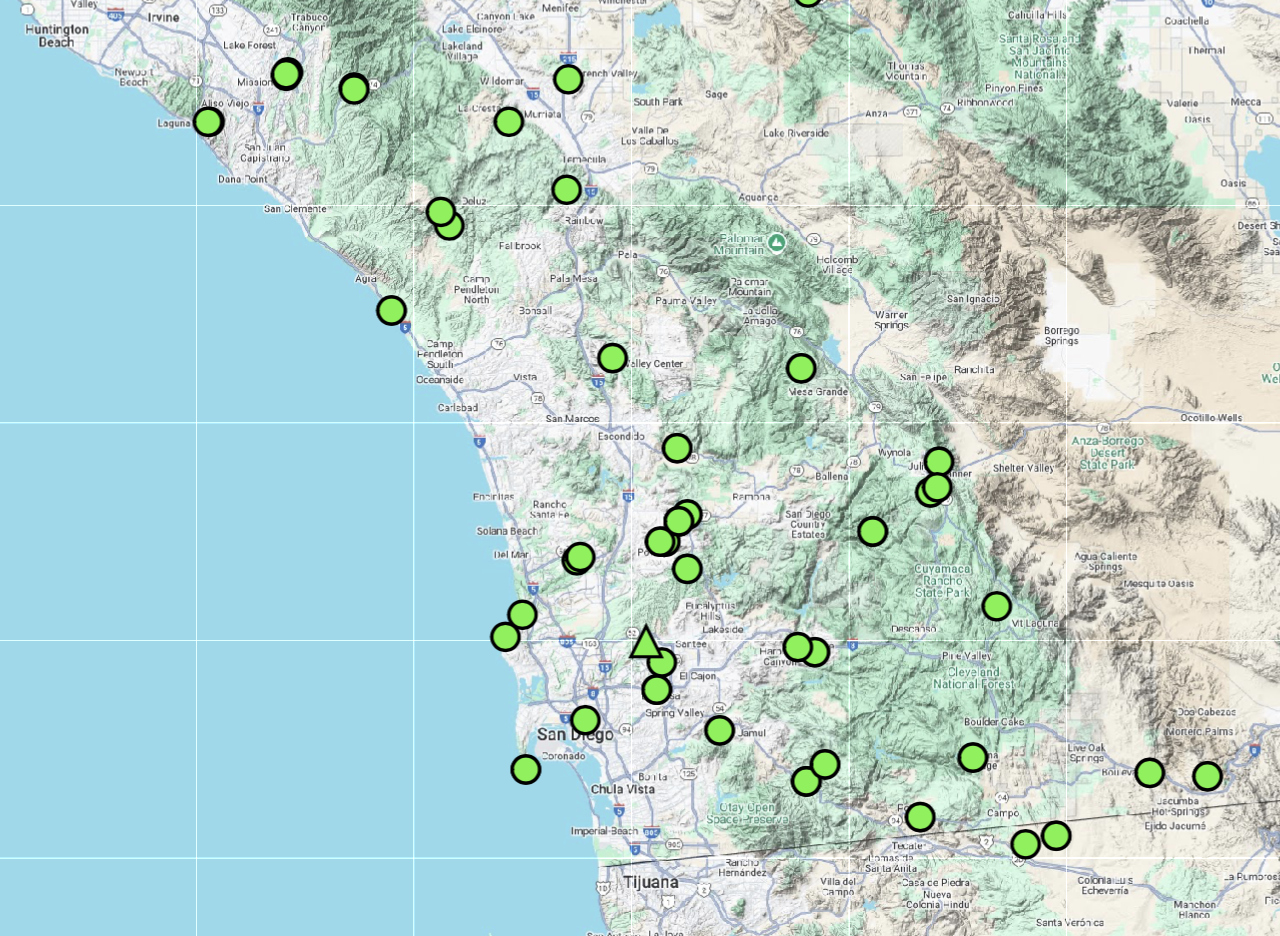Select the green triangle marker near Santee
1280x936 pixels.
(x=646, y=642)
